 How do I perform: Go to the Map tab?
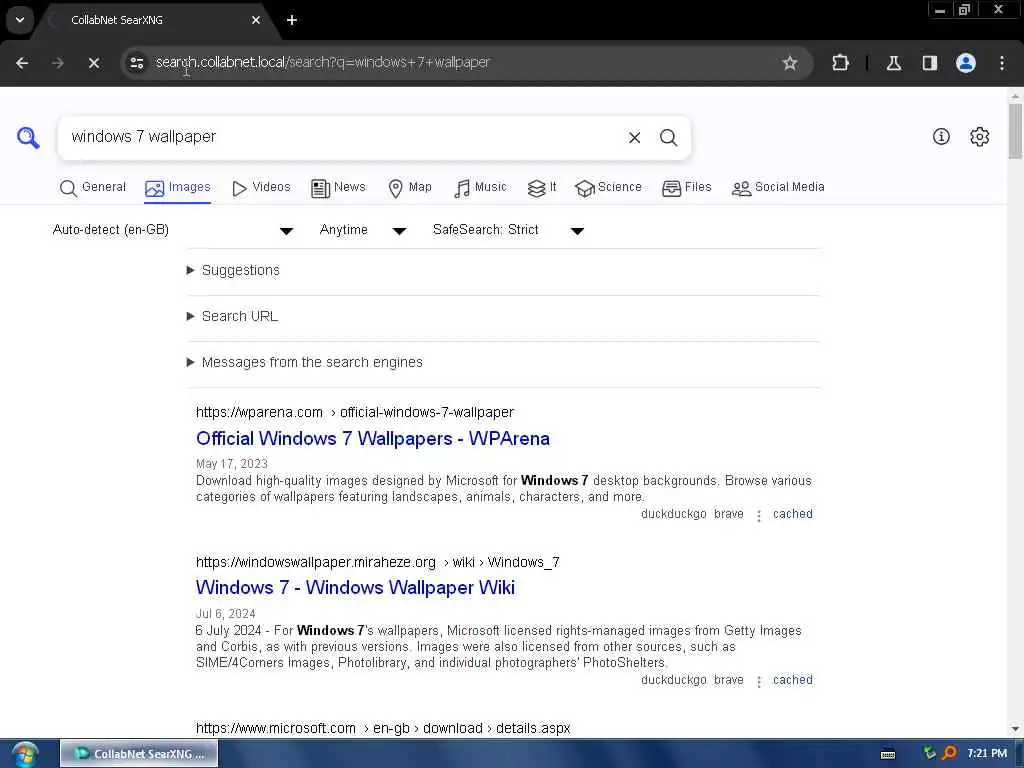tap(409, 187)
